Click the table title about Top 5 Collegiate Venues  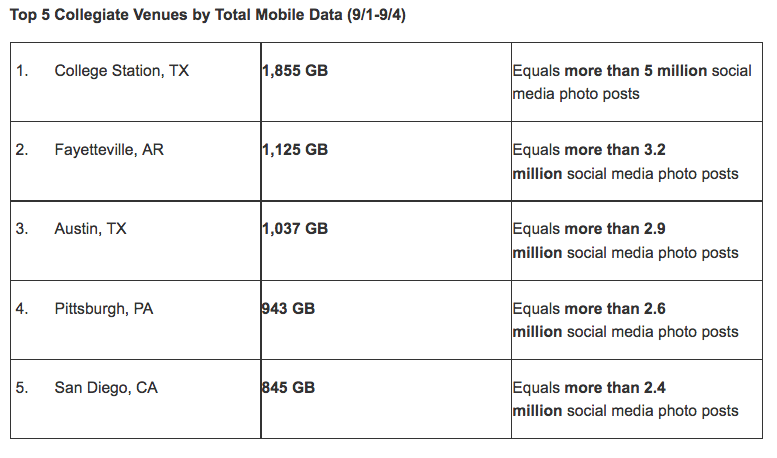[x=208, y=15]
